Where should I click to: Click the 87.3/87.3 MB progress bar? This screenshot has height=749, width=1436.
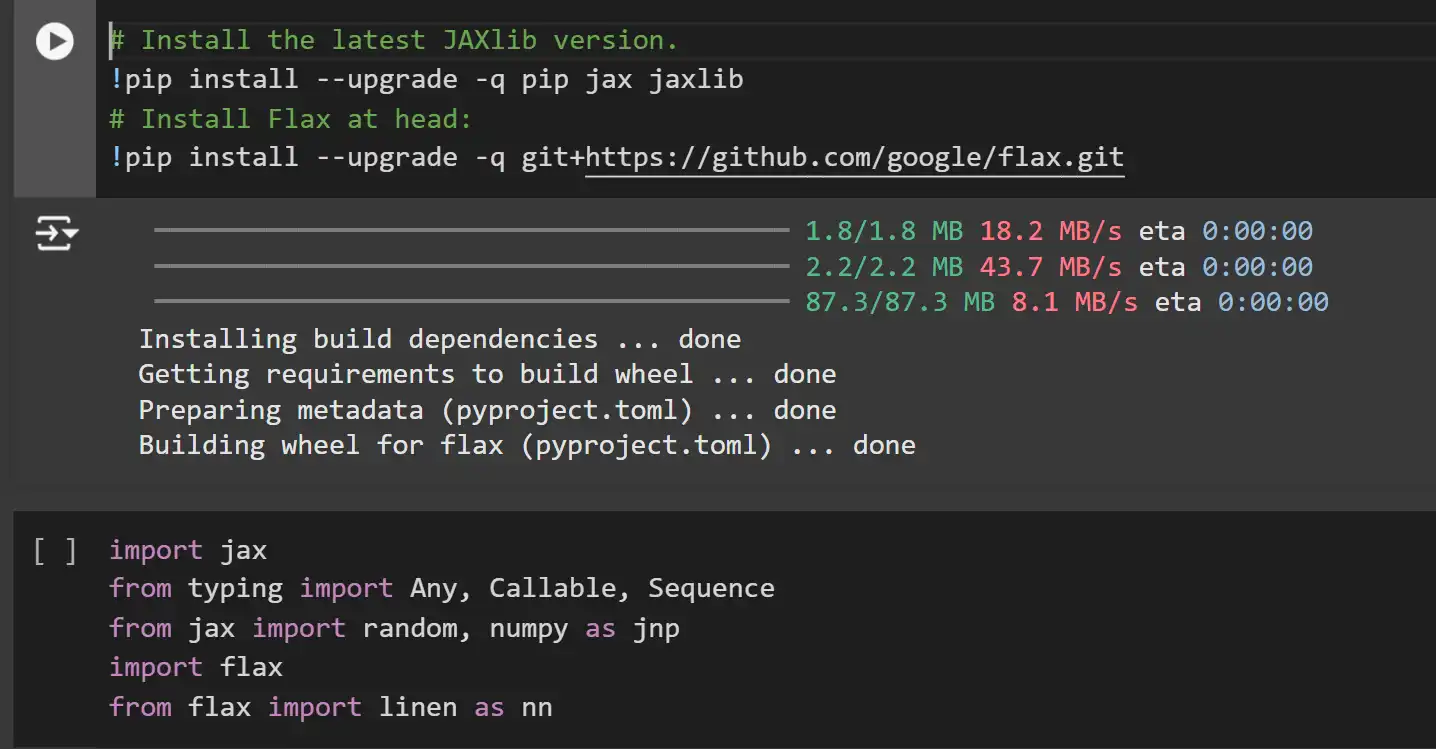(x=471, y=301)
